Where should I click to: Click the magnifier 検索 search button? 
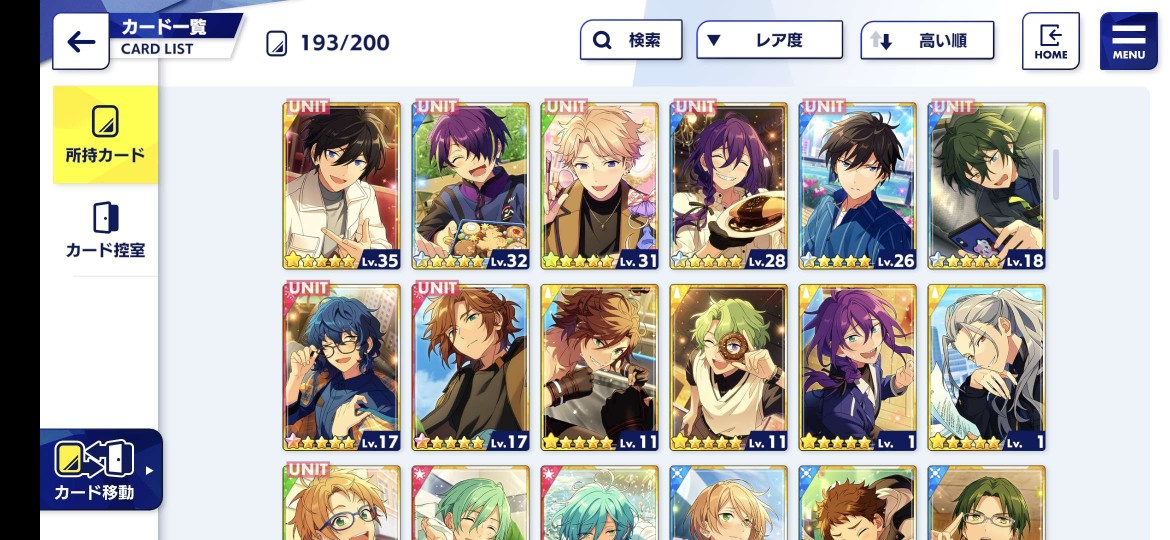click(x=631, y=40)
